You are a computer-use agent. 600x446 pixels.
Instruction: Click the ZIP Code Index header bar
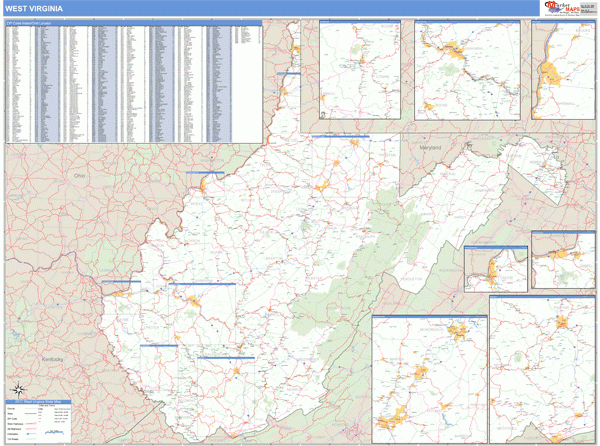click(134, 23)
